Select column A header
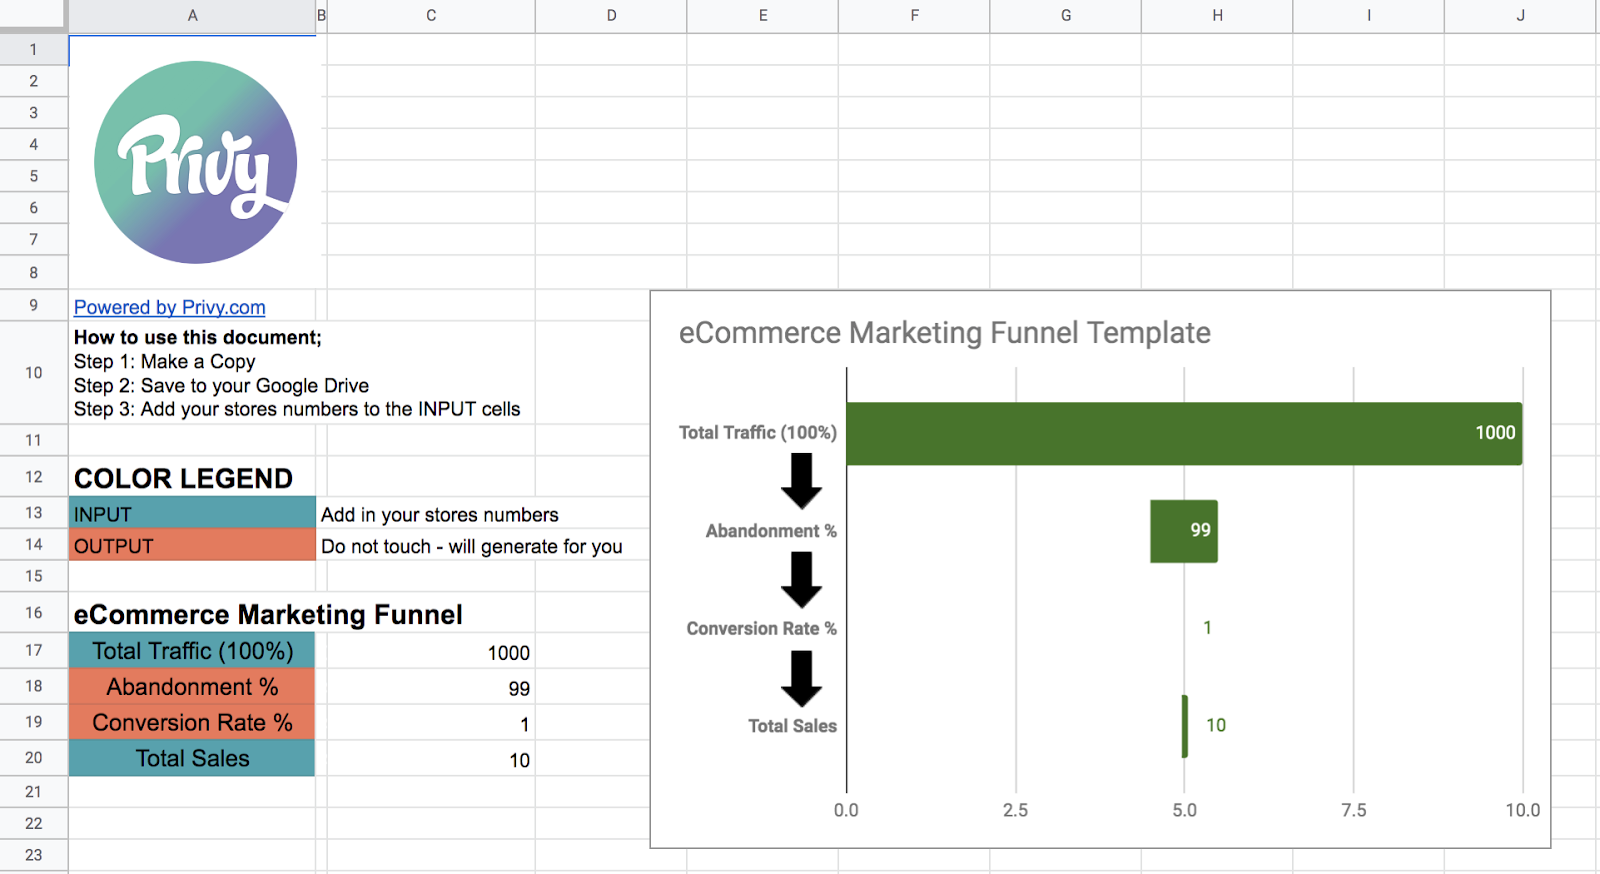 (x=192, y=15)
